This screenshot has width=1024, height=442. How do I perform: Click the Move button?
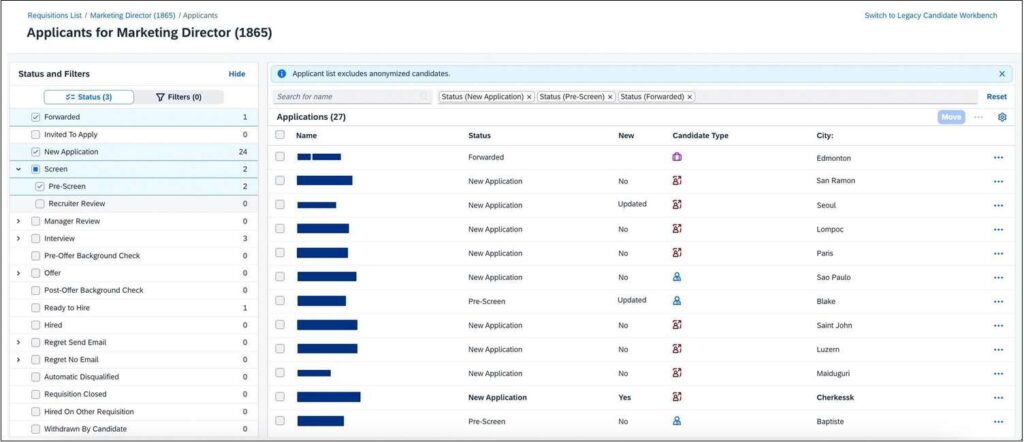coord(952,117)
